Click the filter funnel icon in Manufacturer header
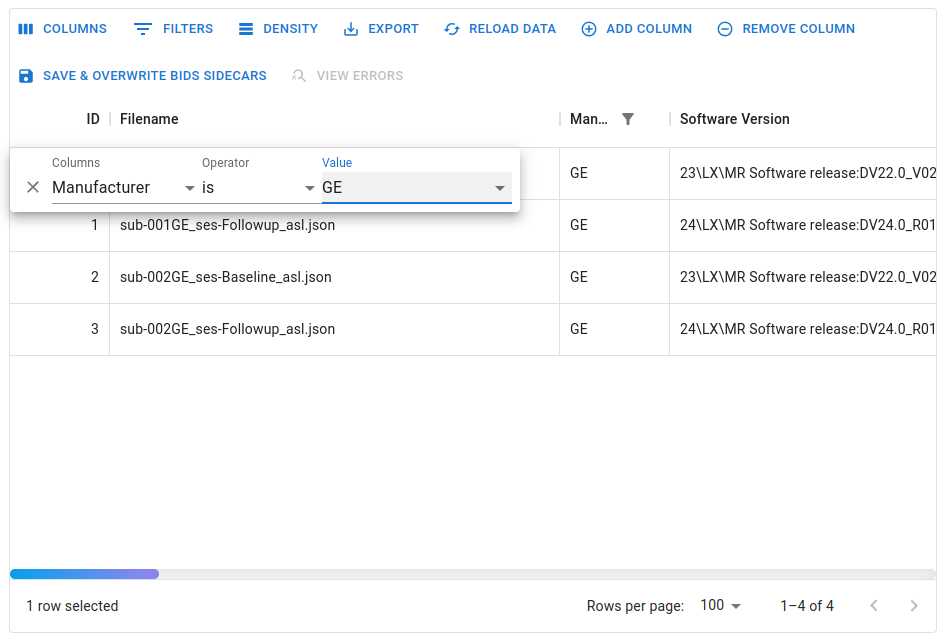Screen dimensions: 944x640 pos(628,119)
